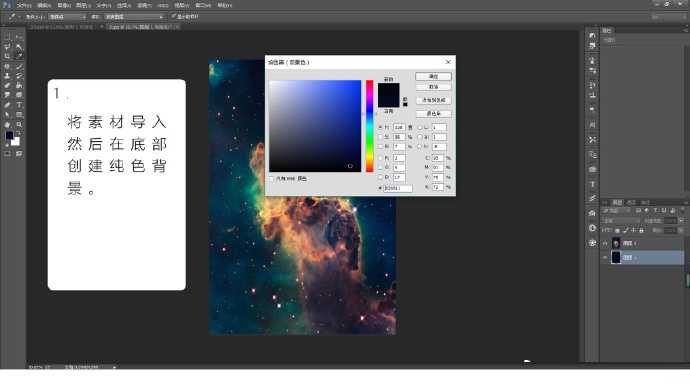Open the File menu
690x388 pixels.
click(x=24, y=5)
